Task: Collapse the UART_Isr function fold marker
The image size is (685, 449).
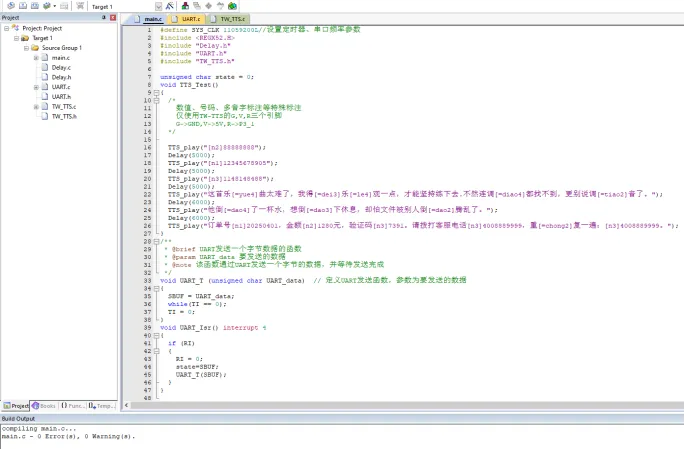Action: (x=156, y=335)
